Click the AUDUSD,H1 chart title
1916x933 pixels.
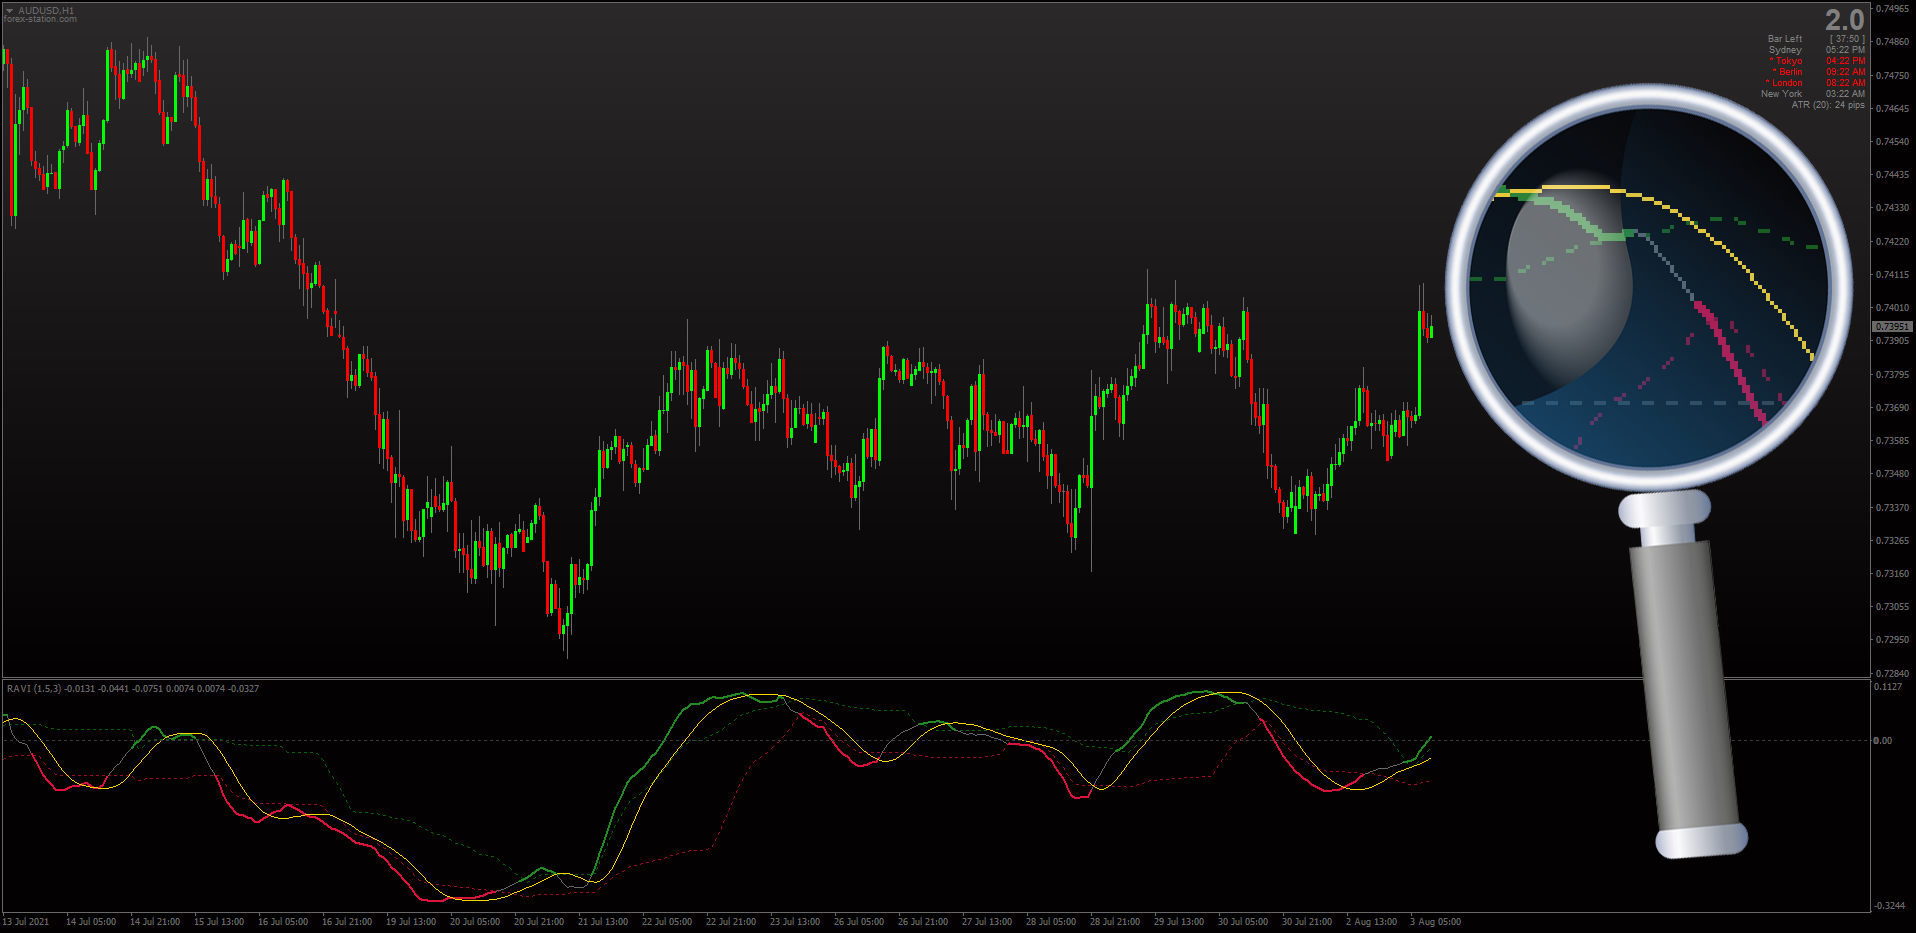(46, 10)
